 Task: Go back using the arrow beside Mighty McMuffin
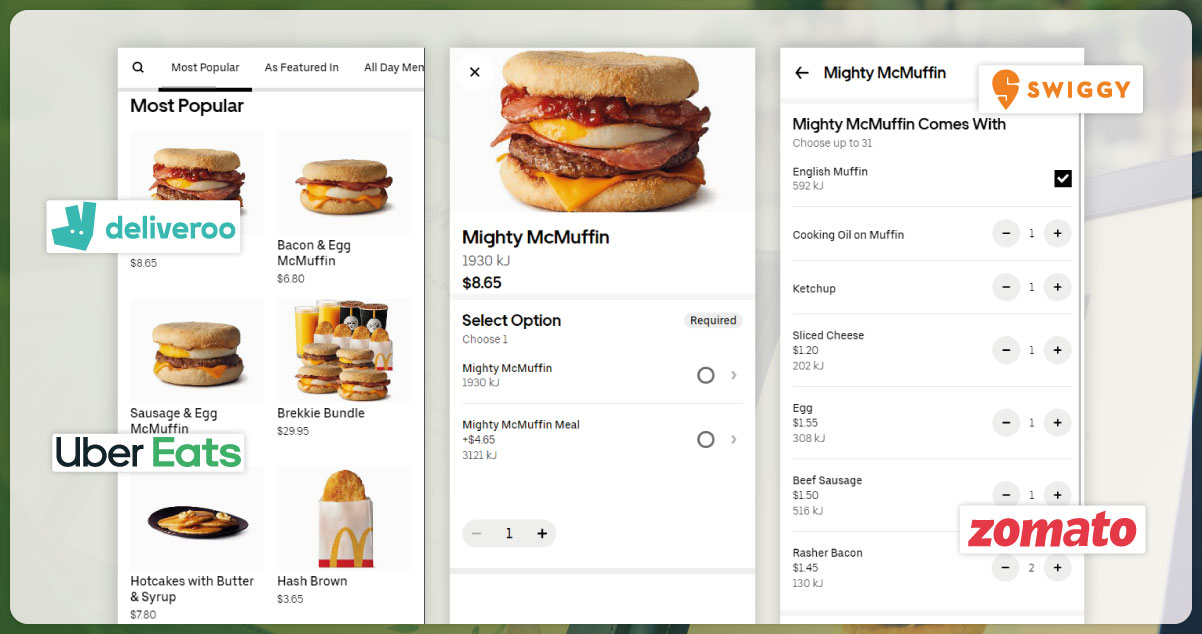coord(801,73)
